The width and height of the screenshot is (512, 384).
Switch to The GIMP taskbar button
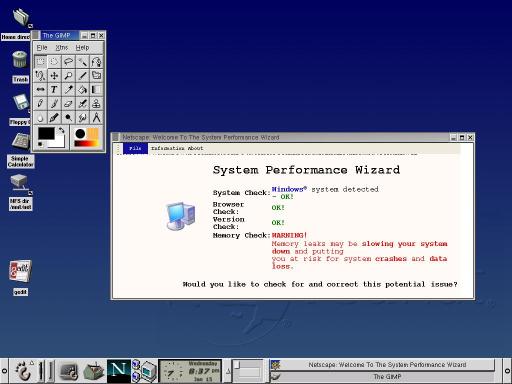tap(387, 377)
